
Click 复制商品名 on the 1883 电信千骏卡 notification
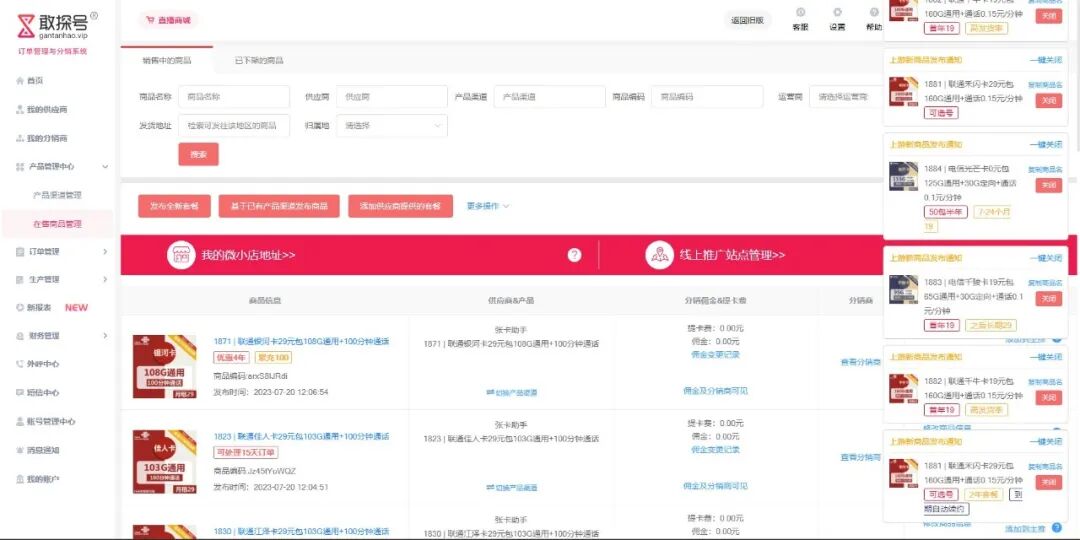point(1046,283)
